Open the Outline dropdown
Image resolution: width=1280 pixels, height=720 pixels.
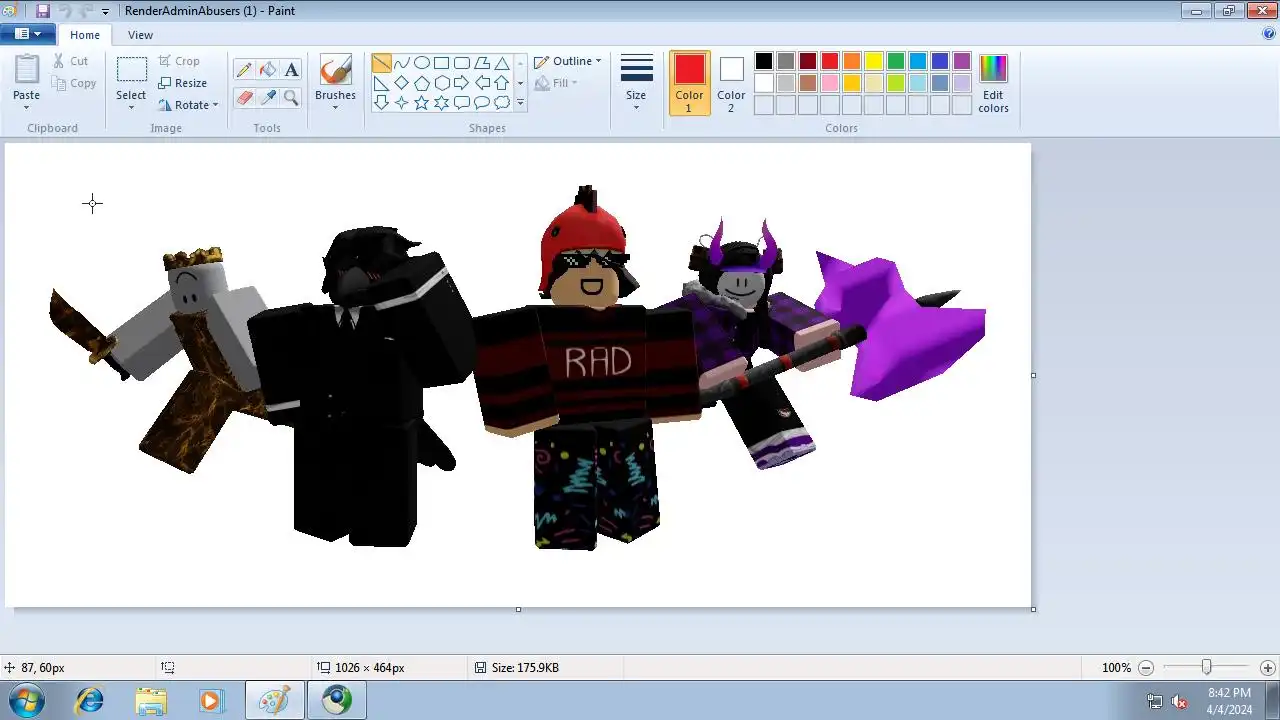pos(567,61)
